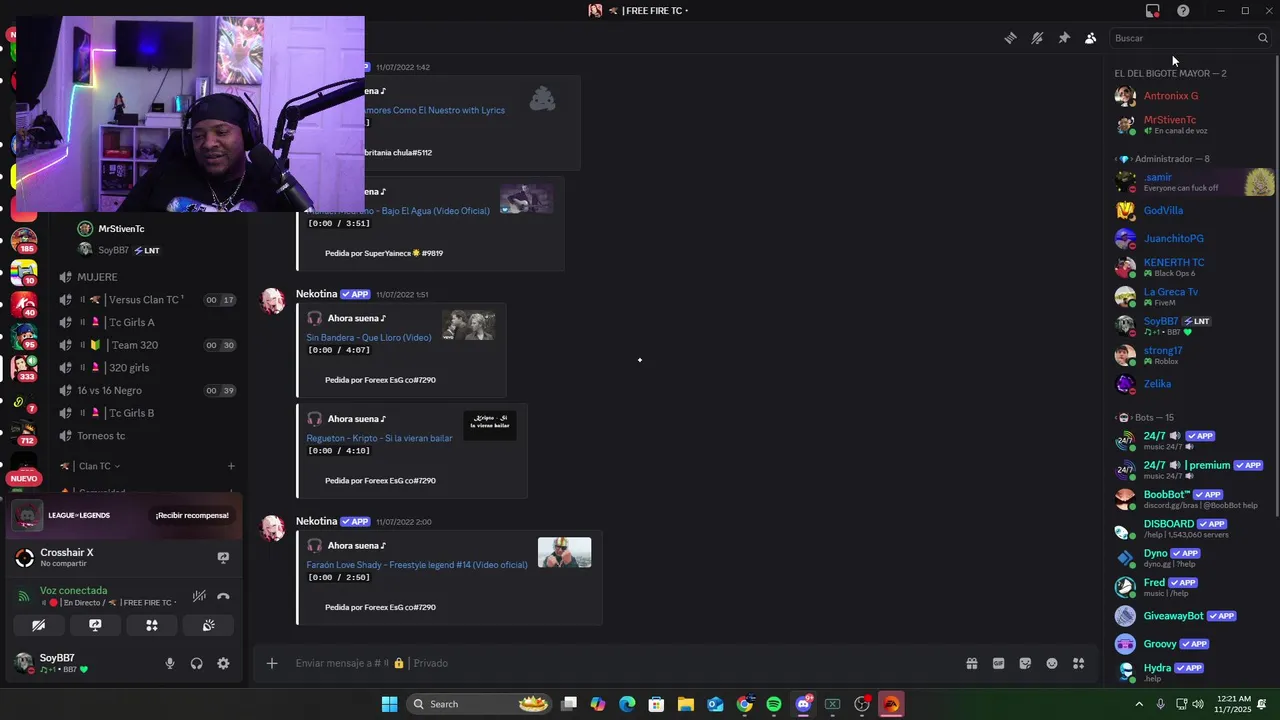Open the plus attachment button in message bar
The height and width of the screenshot is (720, 1280).
pyautogui.click(x=271, y=663)
